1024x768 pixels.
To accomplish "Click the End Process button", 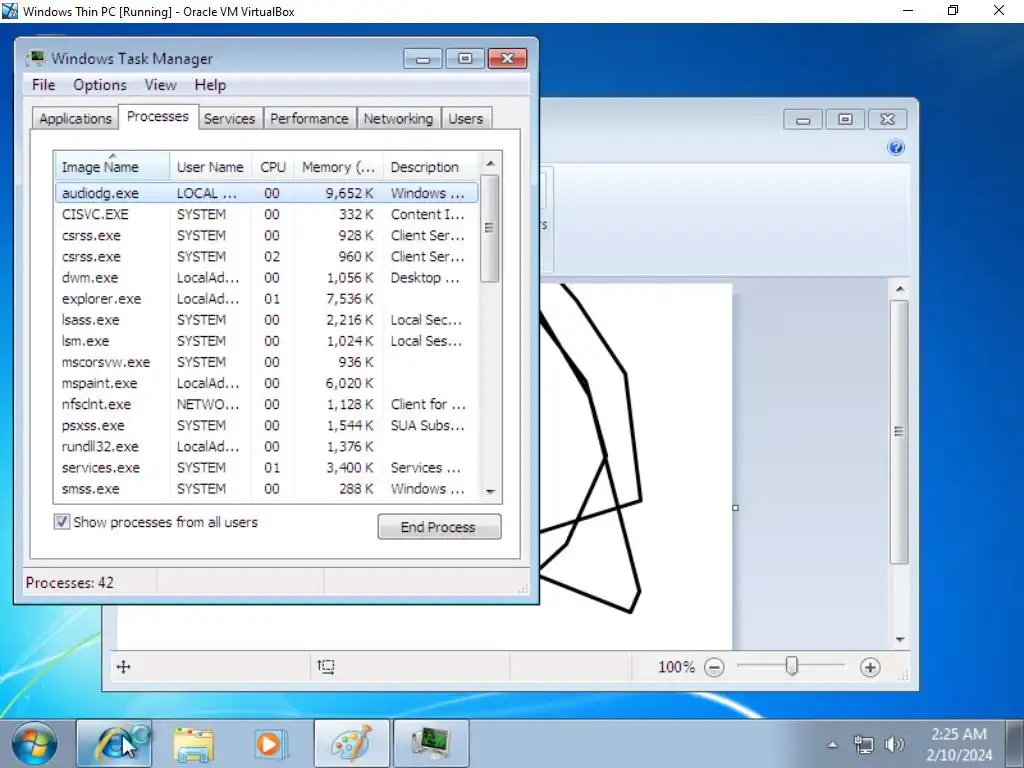I will [439, 527].
